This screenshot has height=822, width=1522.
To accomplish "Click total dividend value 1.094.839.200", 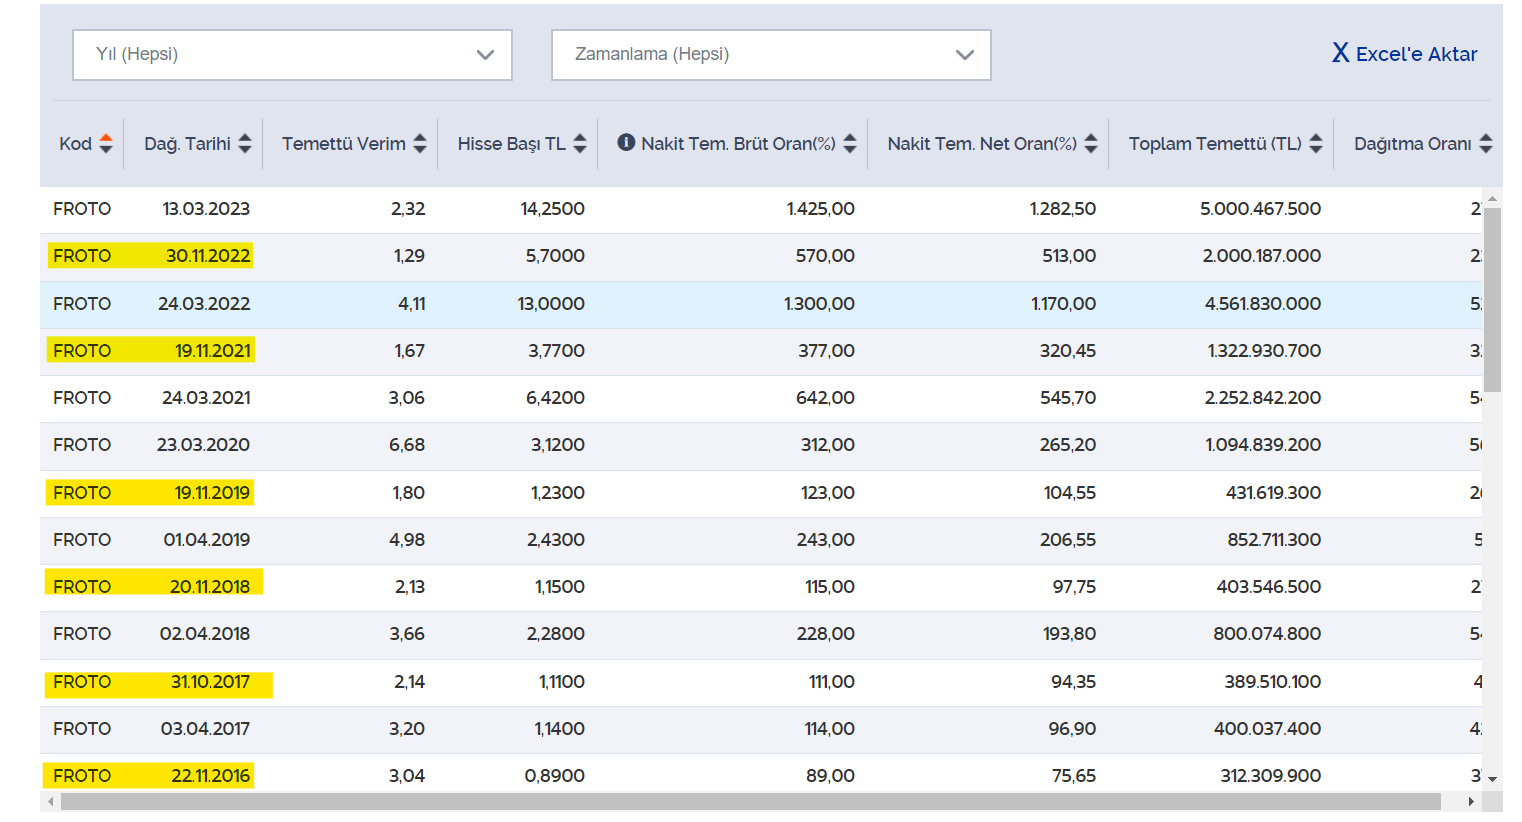I will tap(1263, 445).
